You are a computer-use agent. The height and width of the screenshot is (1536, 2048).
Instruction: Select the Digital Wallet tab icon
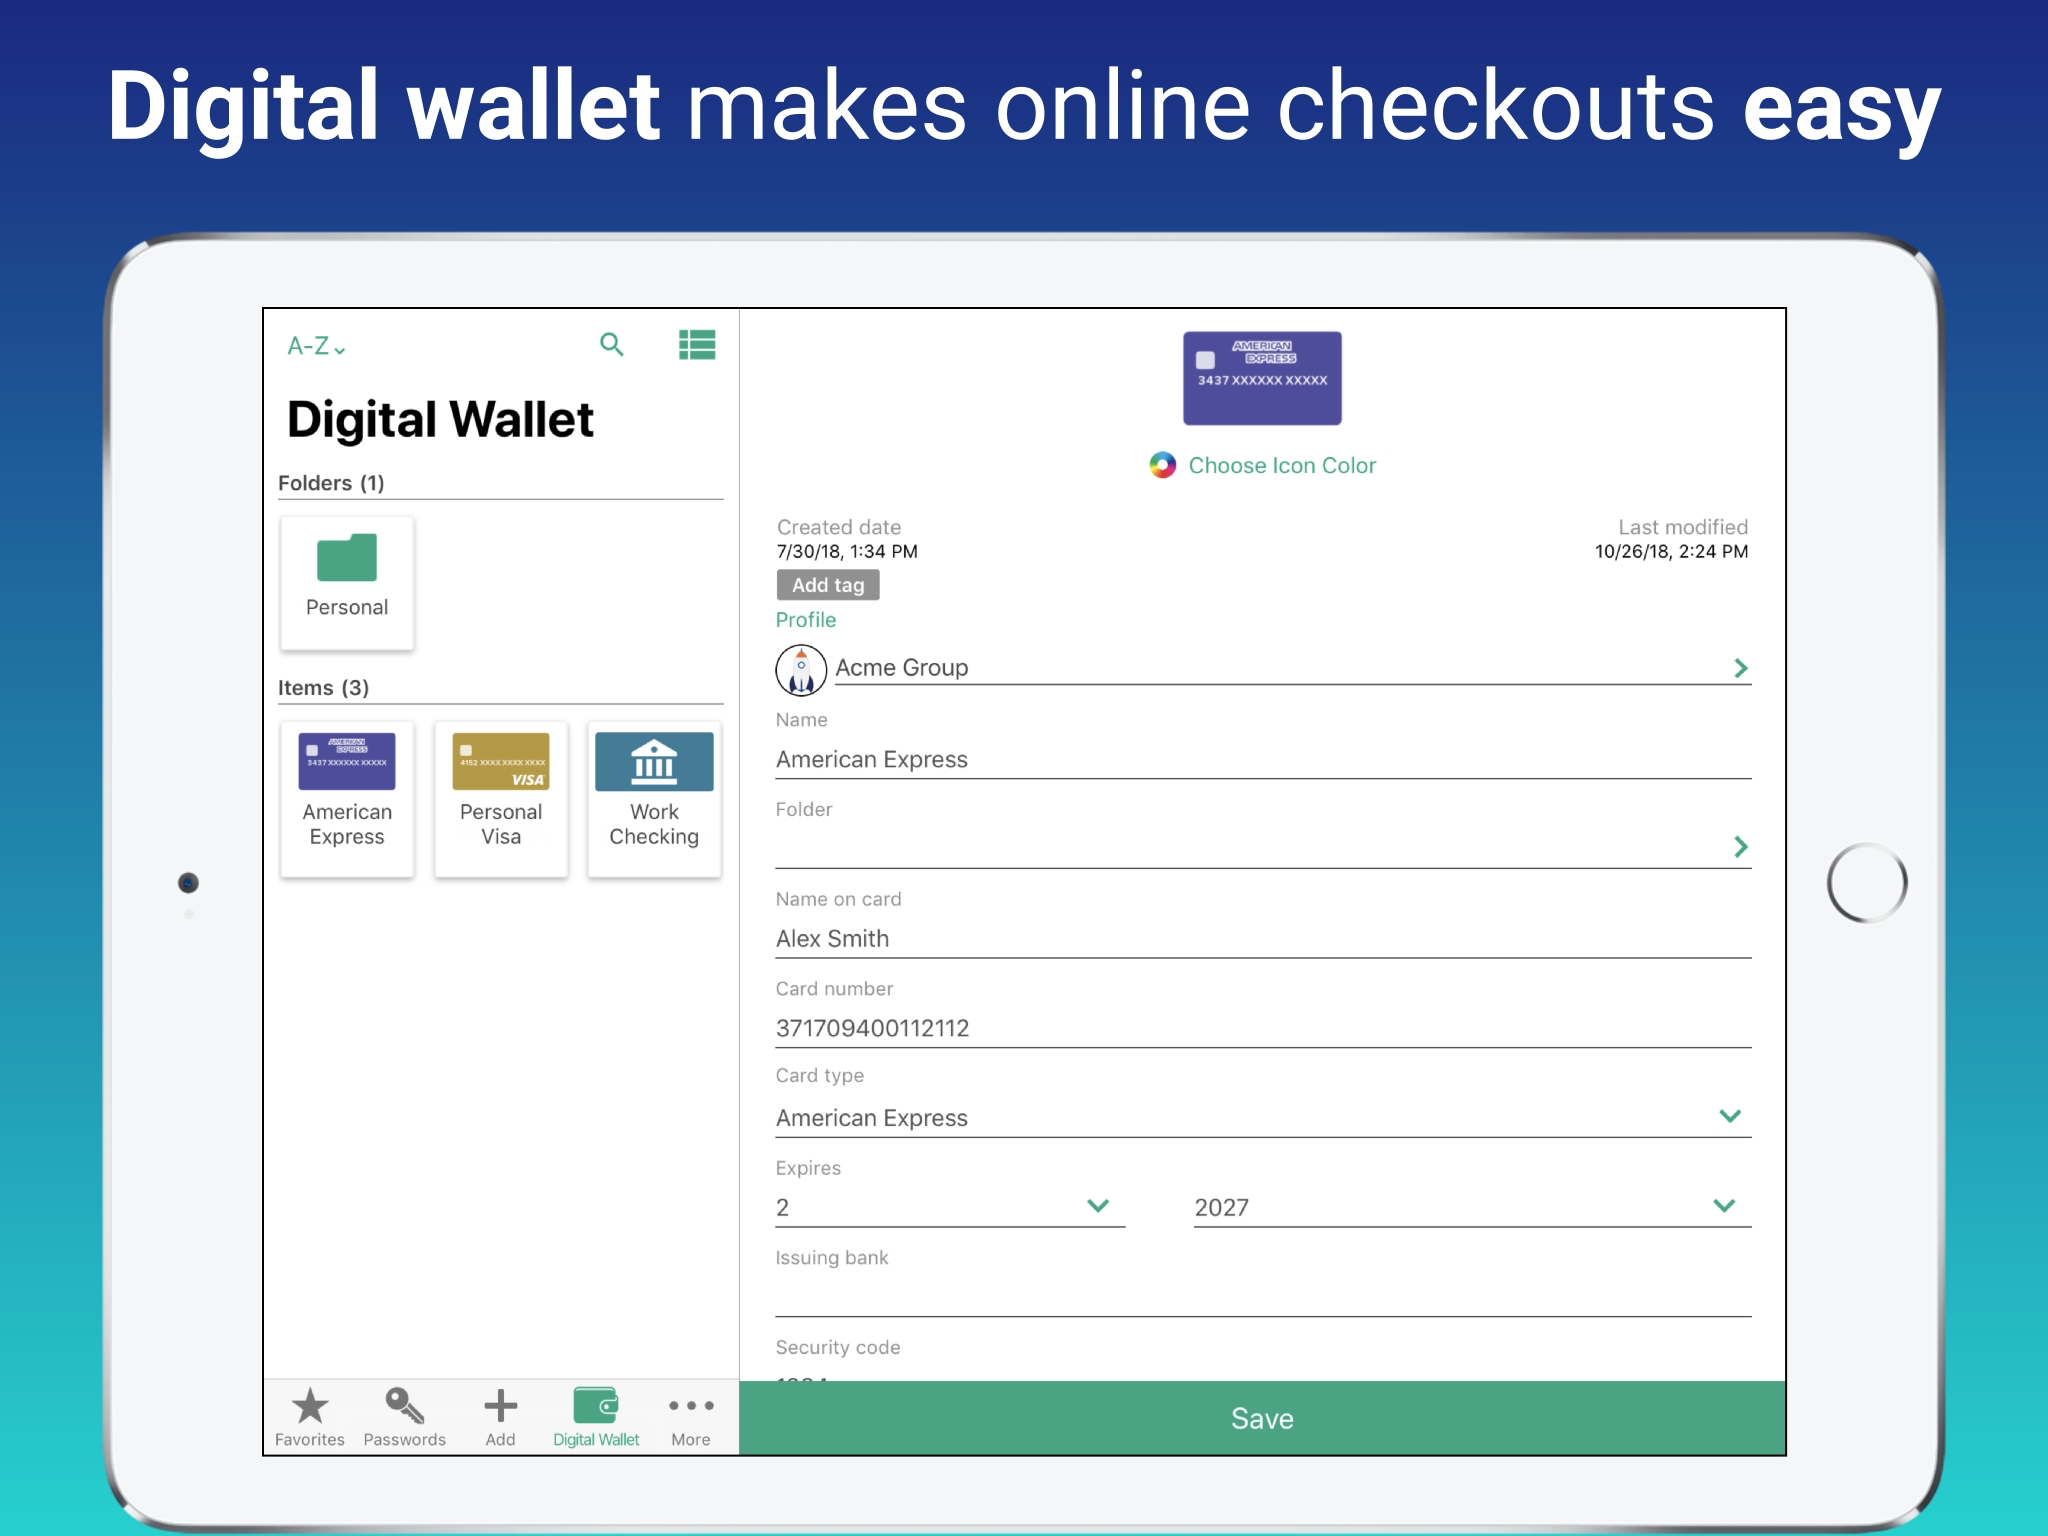pos(595,1408)
